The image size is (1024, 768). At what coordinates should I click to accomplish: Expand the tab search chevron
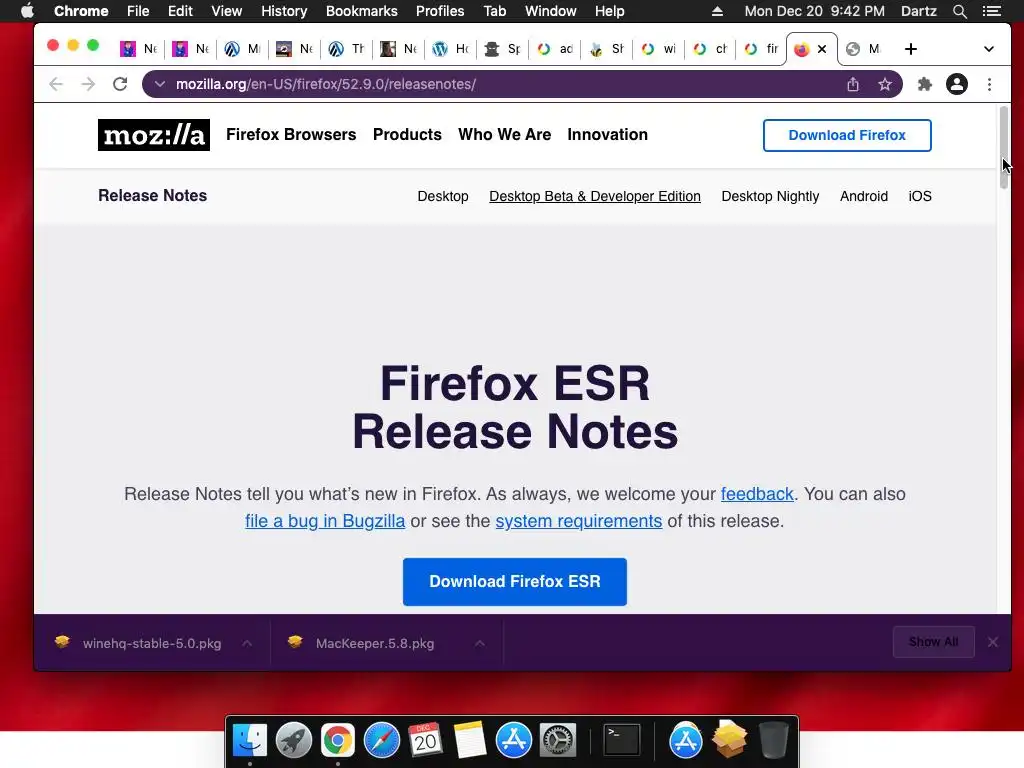pos(989,49)
